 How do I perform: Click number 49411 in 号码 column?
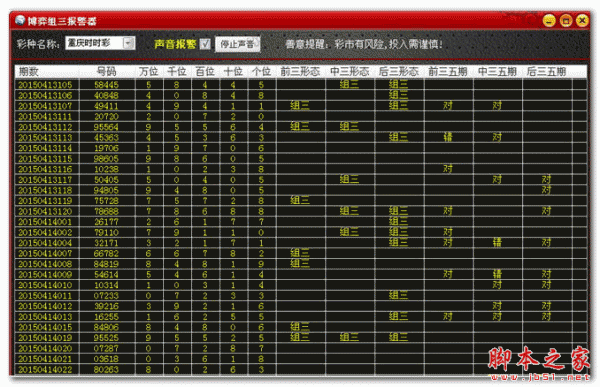[106, 106]
